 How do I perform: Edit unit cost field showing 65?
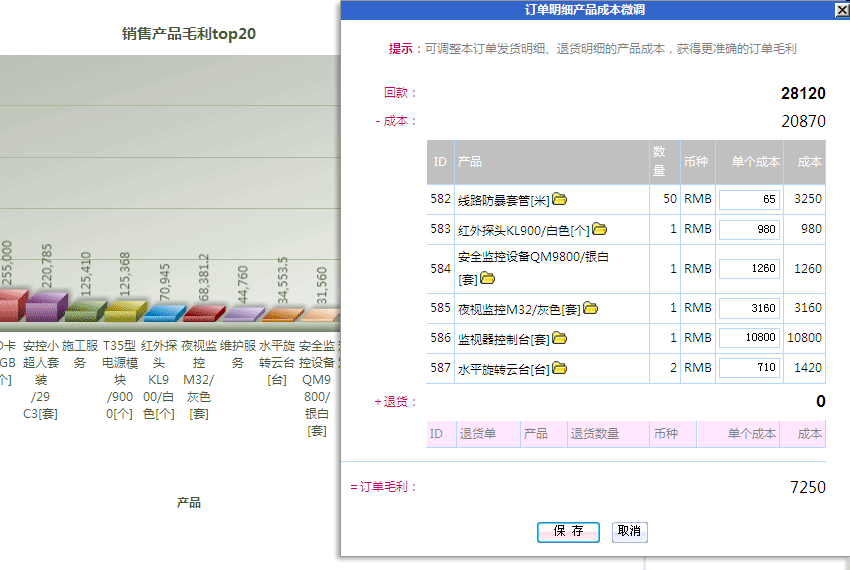click(x=749, y=199)
